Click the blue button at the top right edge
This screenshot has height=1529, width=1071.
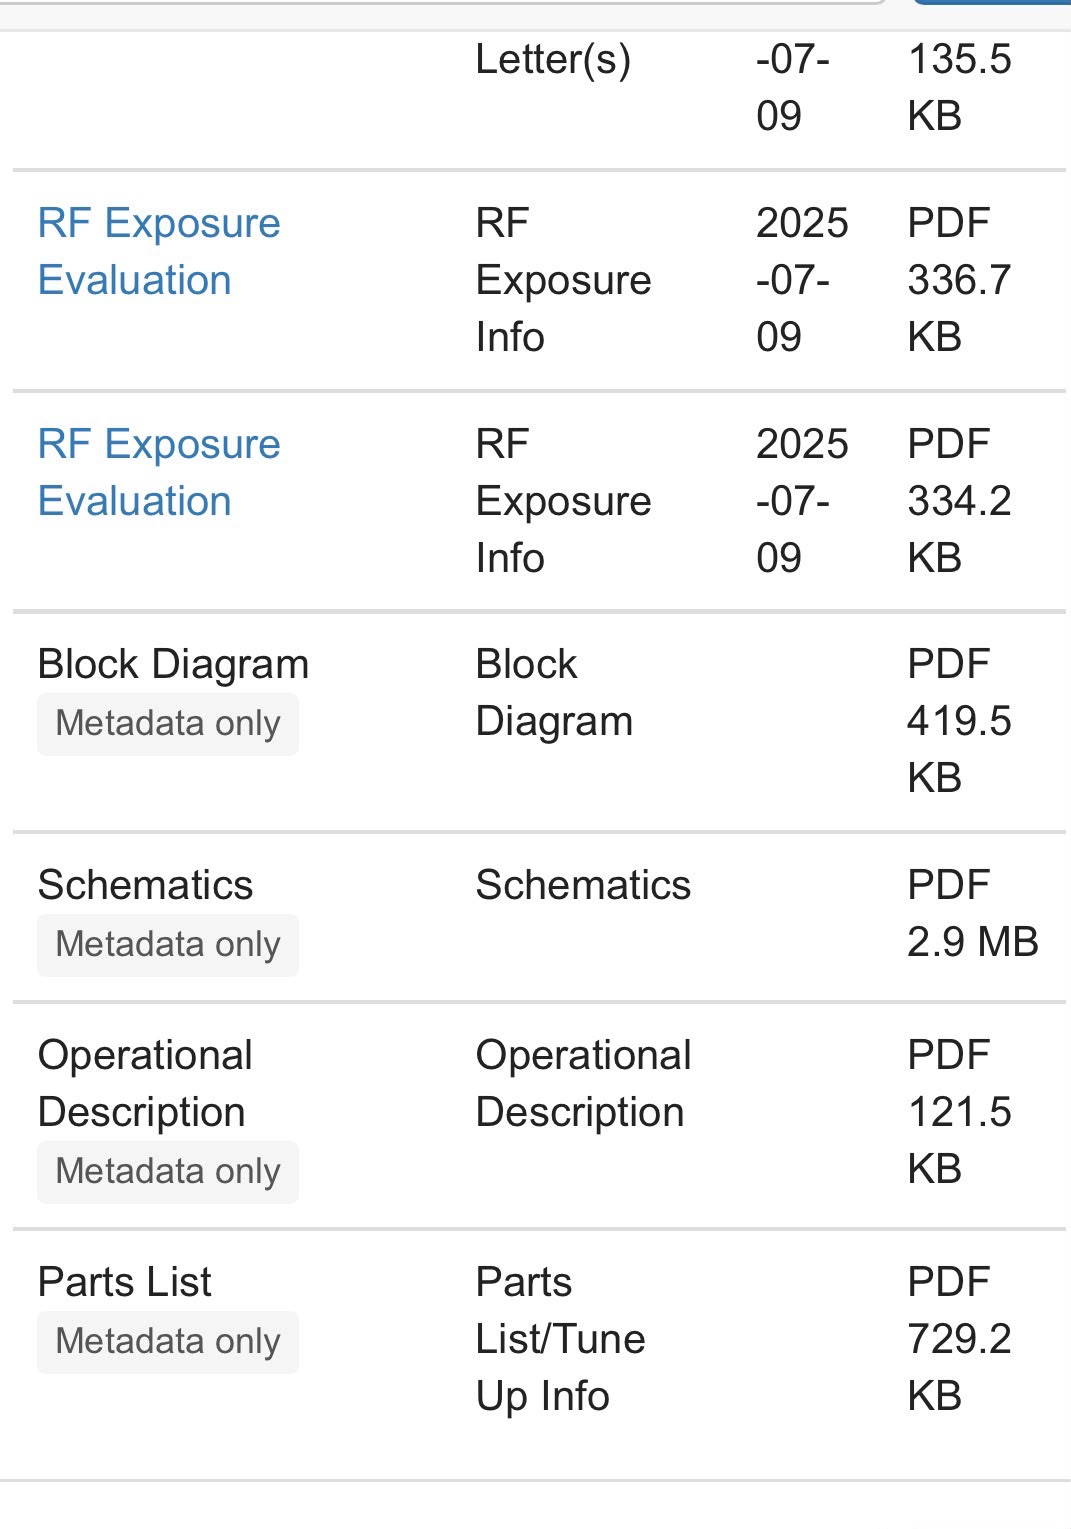[x=992, y=3]
